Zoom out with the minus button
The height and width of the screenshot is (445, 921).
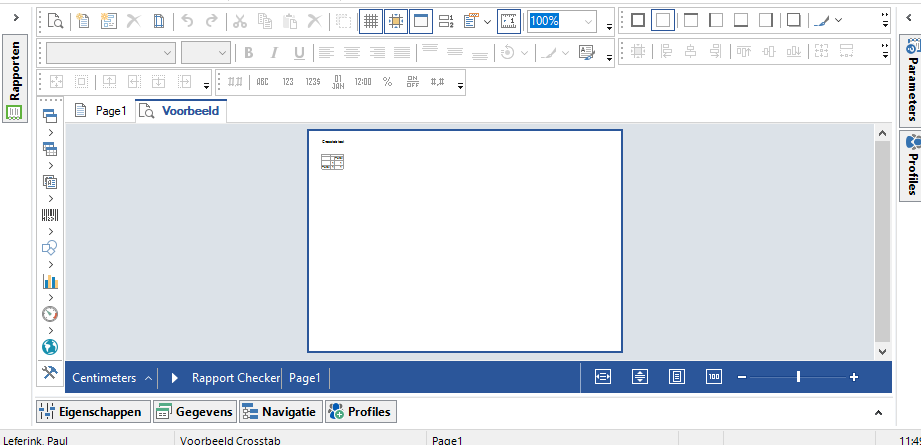[x=742, y=377]
